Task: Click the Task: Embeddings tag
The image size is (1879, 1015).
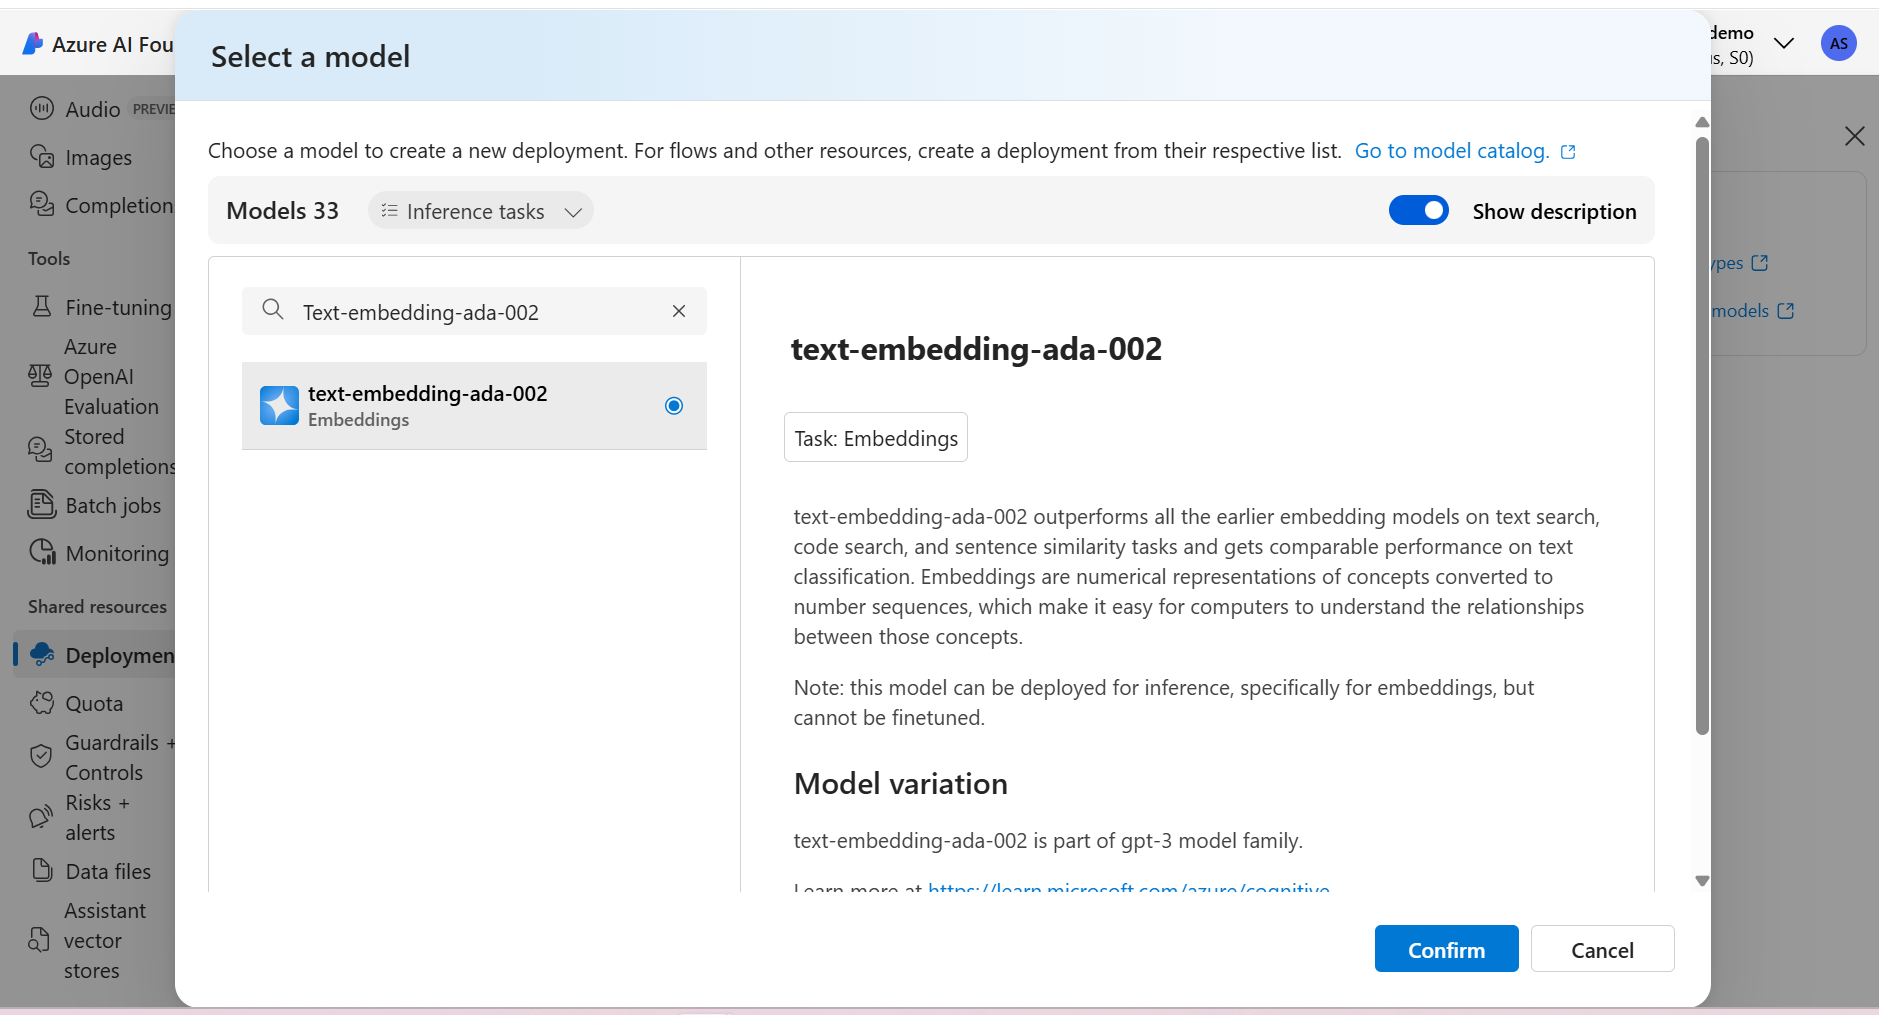Action: [x=875, y=437]
